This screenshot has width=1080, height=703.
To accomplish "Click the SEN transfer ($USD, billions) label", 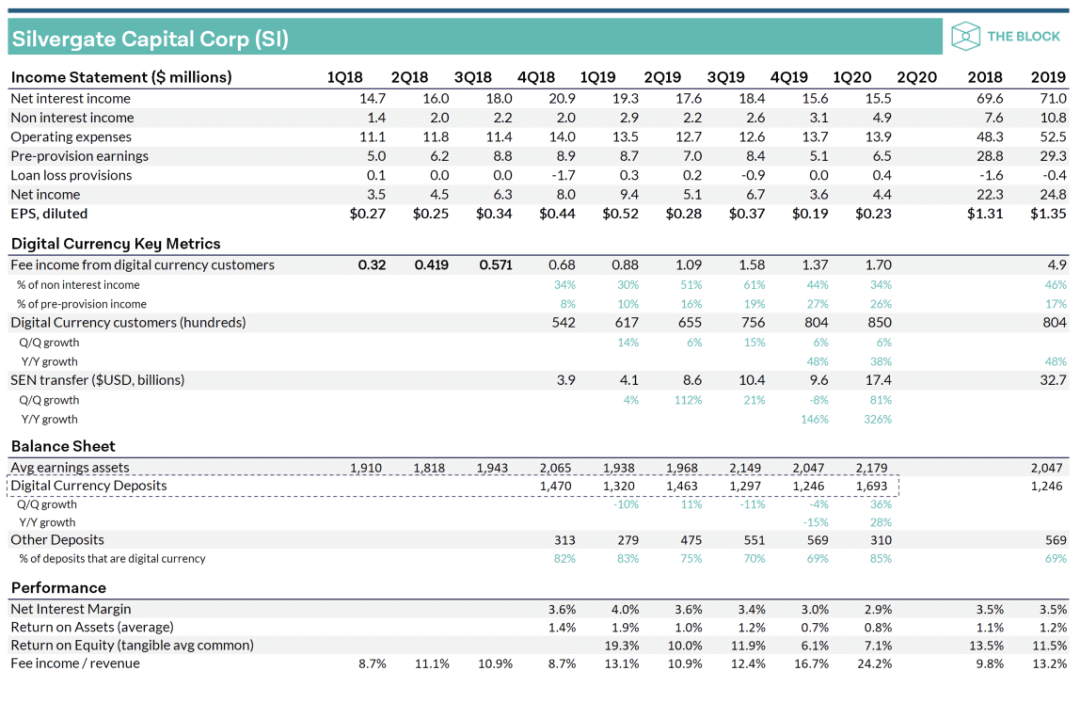I will pyautogui.click(x=97, y=380).
